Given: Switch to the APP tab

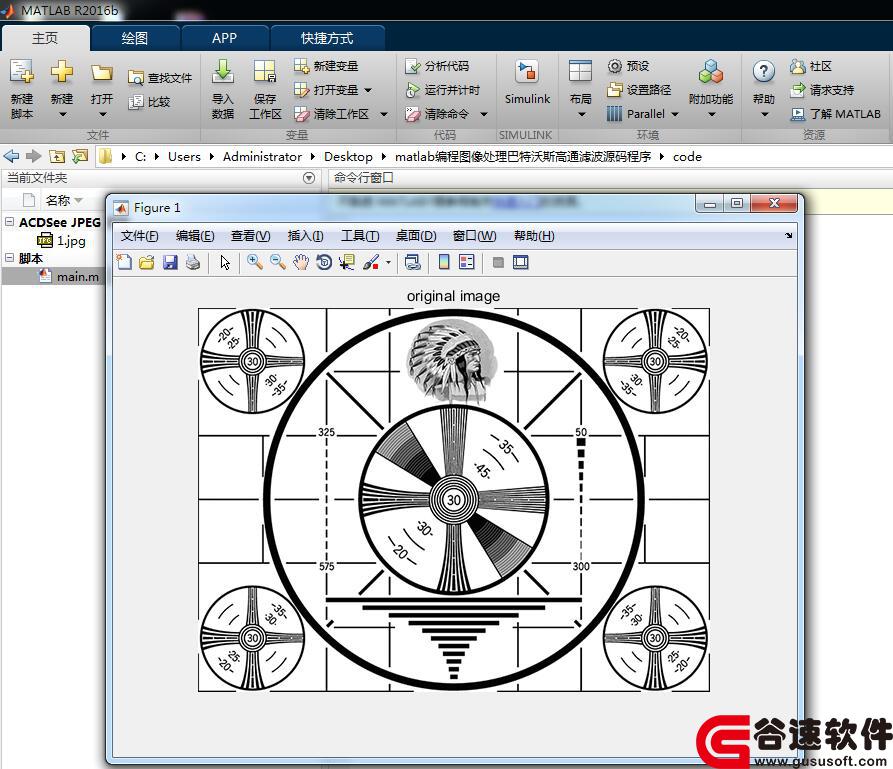Looking at the screenshot, I should 224,38.
